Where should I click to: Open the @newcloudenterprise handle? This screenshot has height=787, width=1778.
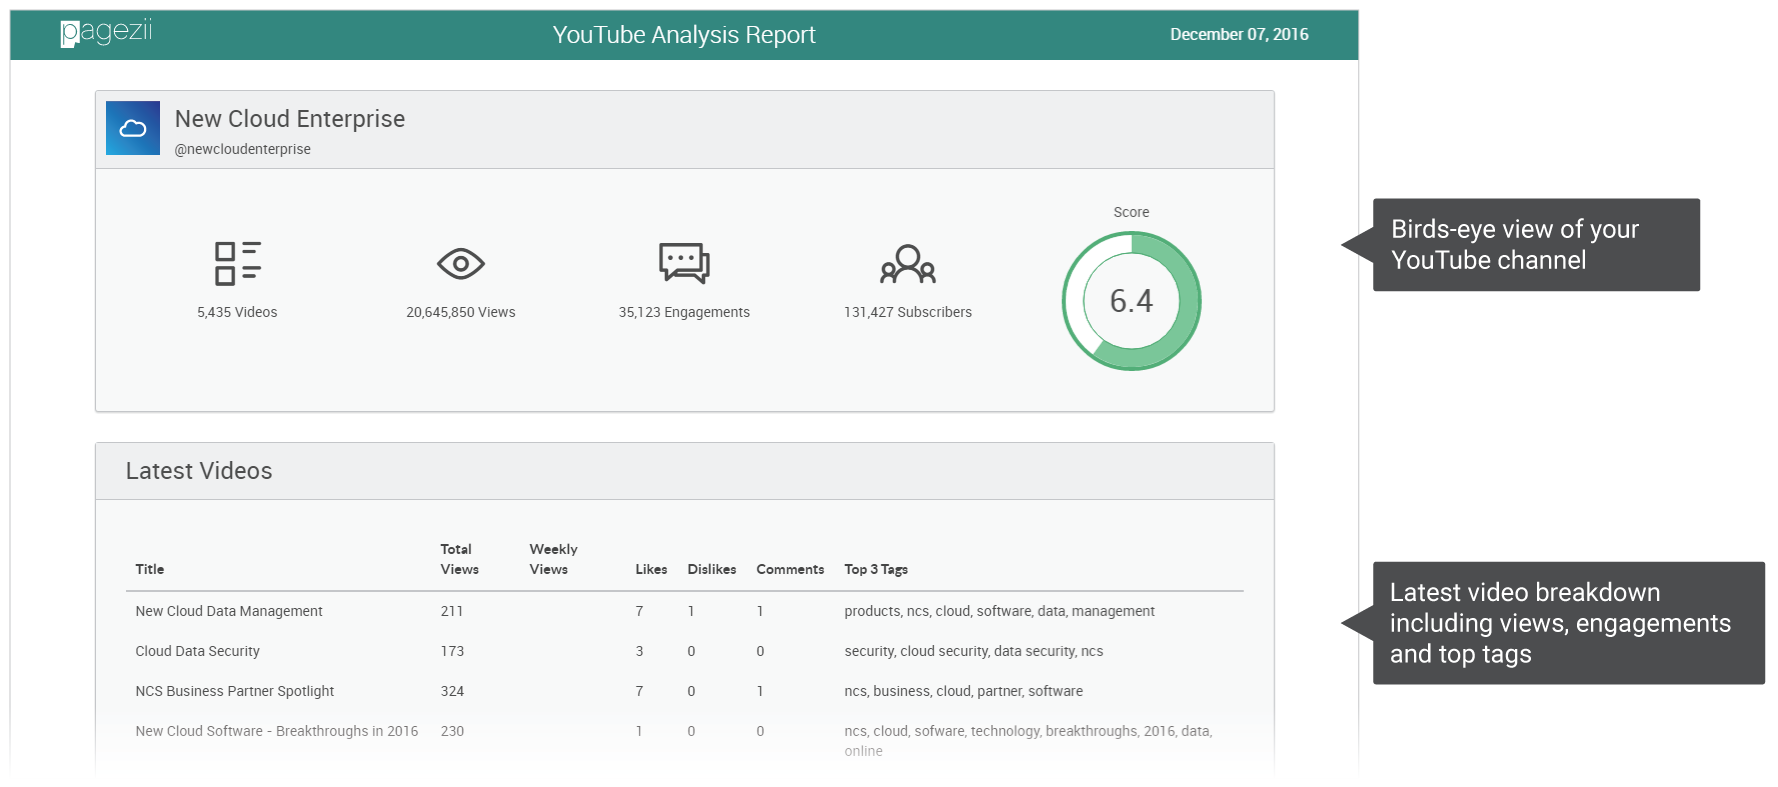coord(243,149)
